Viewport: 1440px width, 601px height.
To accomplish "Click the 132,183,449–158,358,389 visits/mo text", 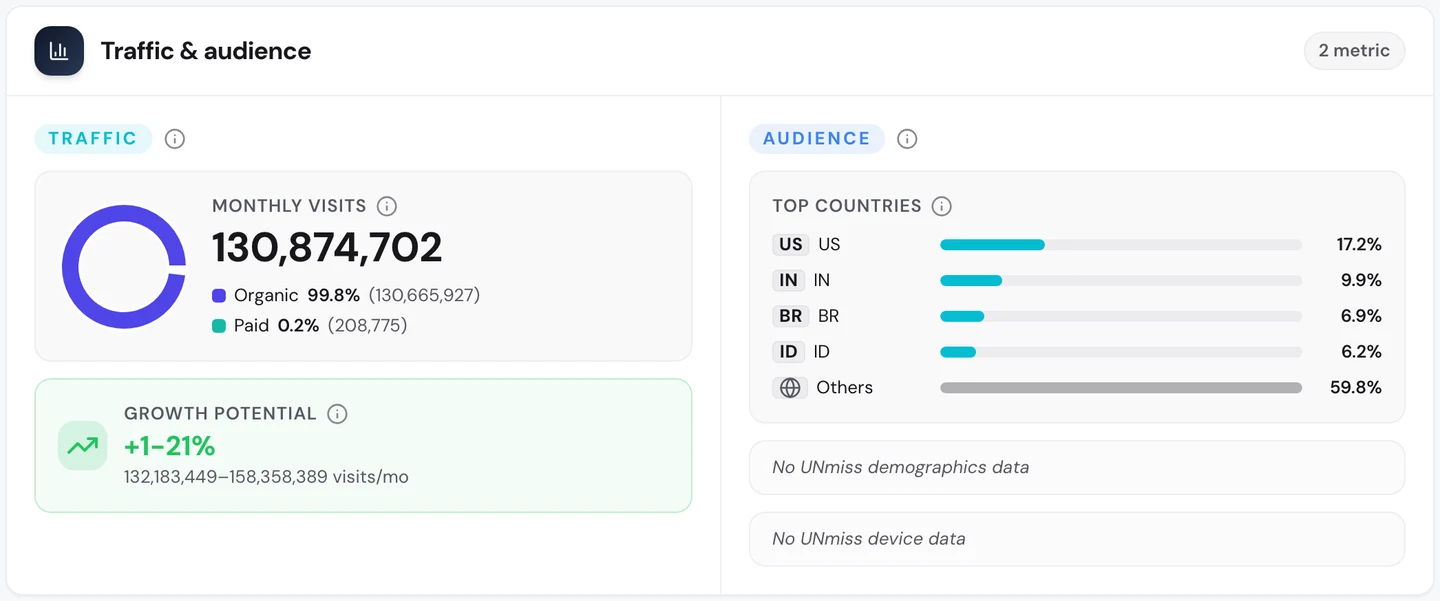I will pos(266,477).
